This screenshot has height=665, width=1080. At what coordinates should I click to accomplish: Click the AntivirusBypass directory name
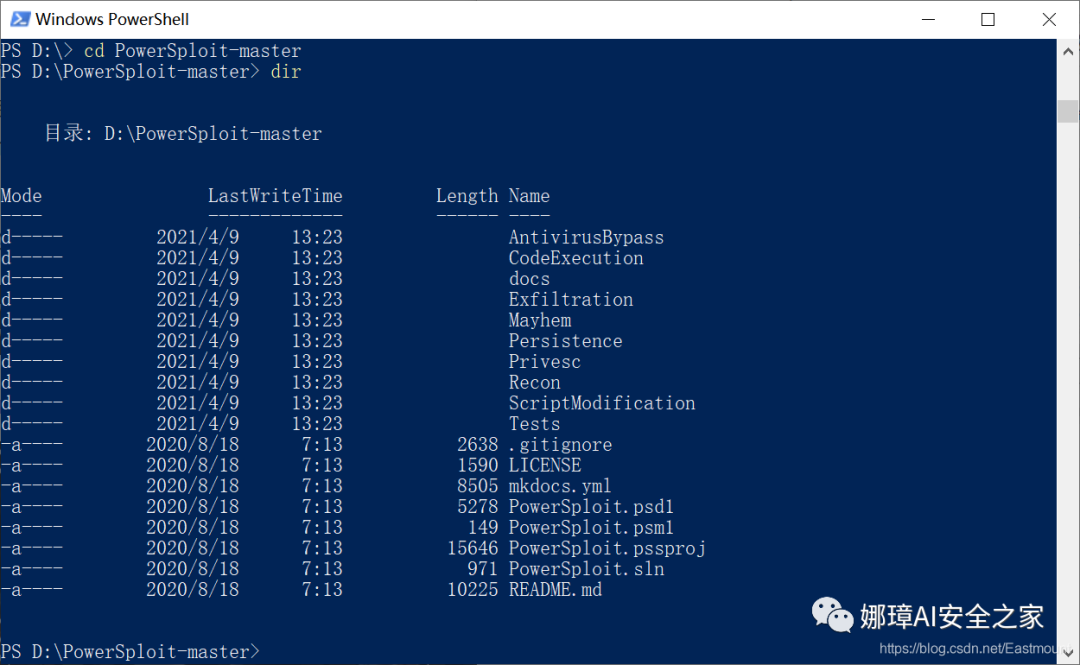tap(586, 238)
